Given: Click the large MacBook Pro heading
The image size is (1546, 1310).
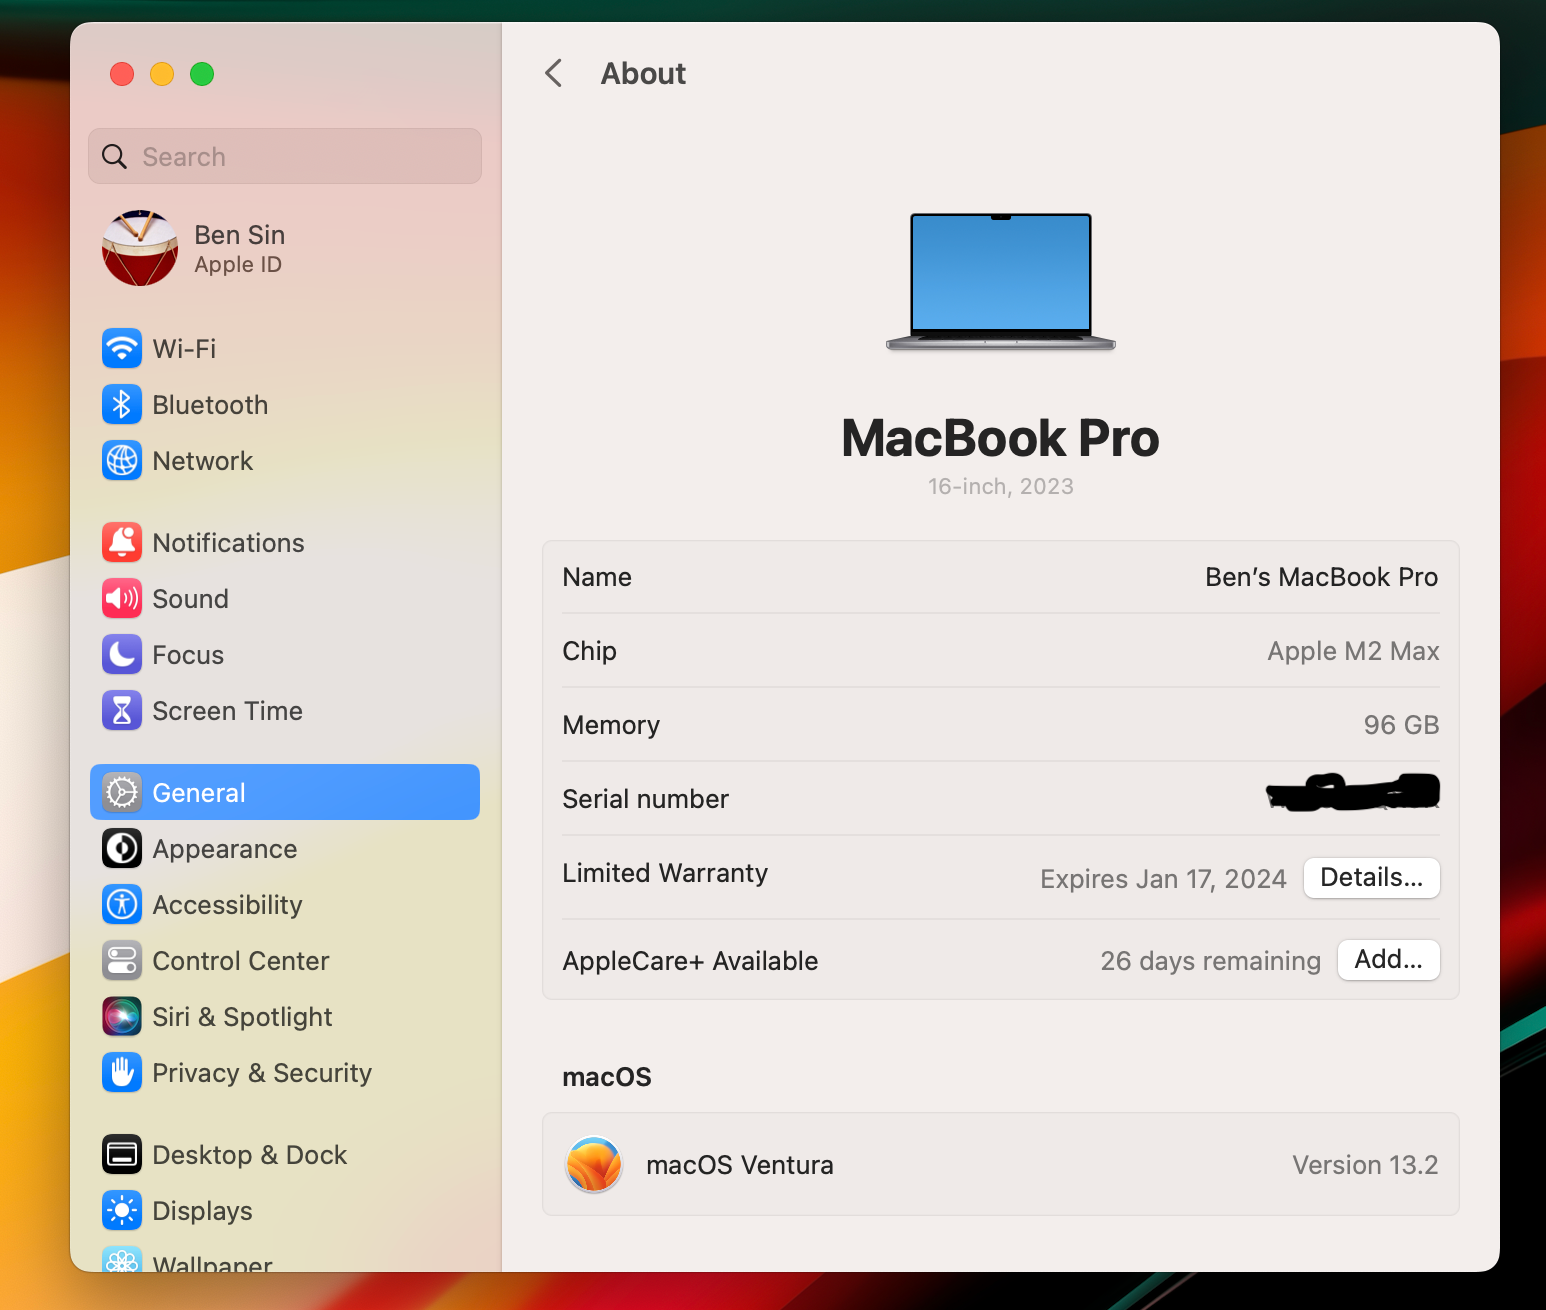Looking at the screenshot, I should pyautogui.click(x=1001, y=438).
